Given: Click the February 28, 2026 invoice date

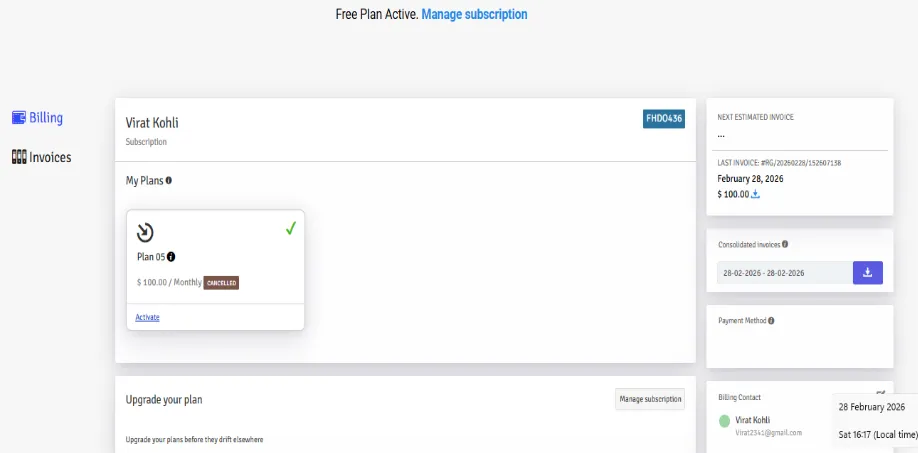Looking at the screenshot, I should point(751,179).
